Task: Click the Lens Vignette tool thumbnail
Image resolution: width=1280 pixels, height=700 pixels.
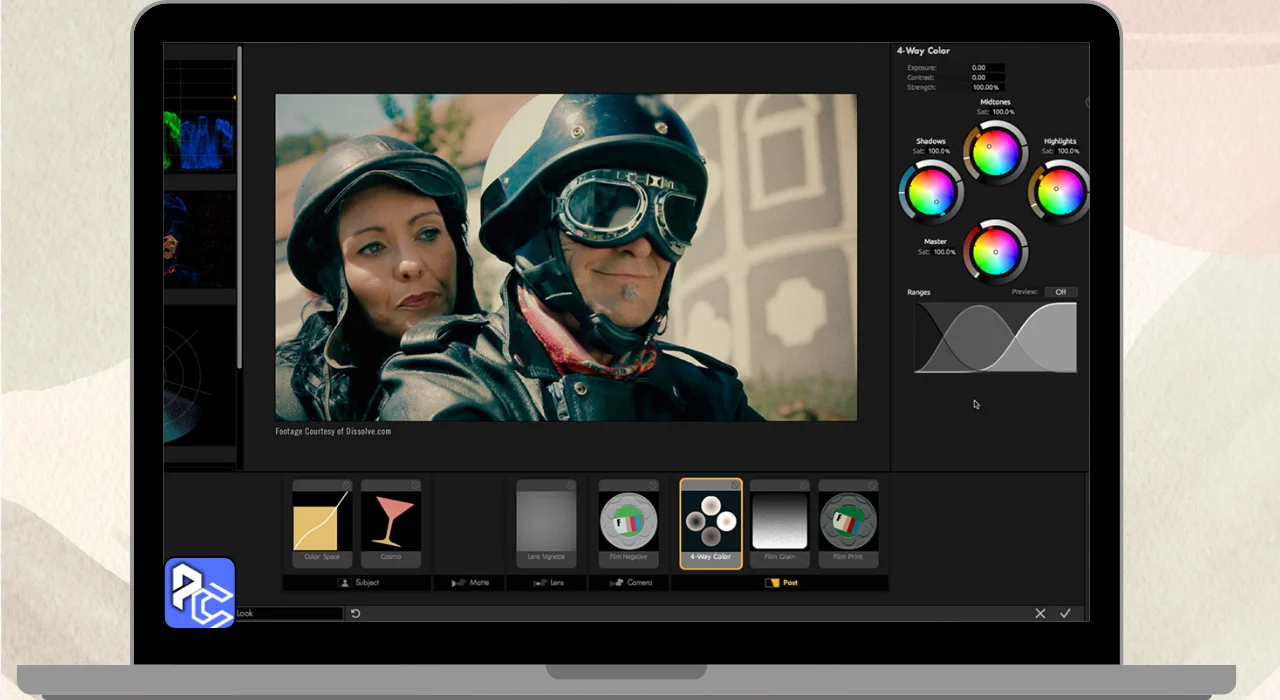Action: [x=546, y=520]
